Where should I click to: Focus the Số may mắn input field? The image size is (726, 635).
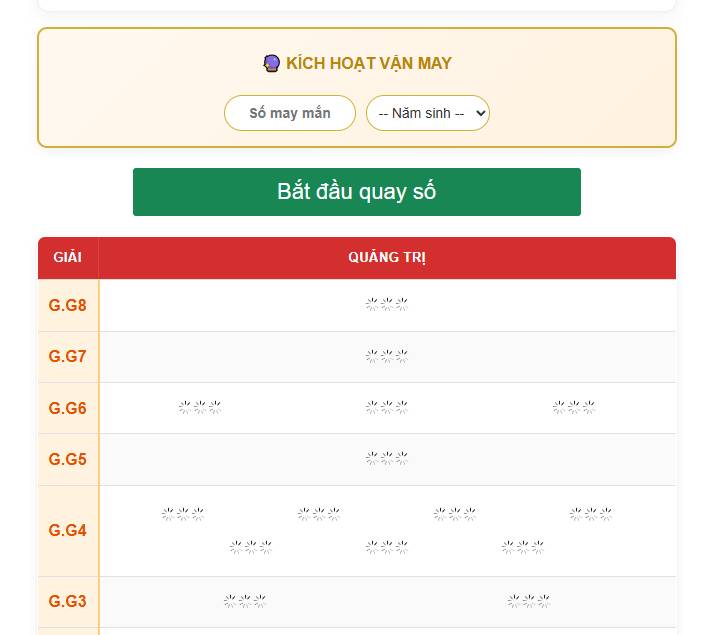click(290, 113)
